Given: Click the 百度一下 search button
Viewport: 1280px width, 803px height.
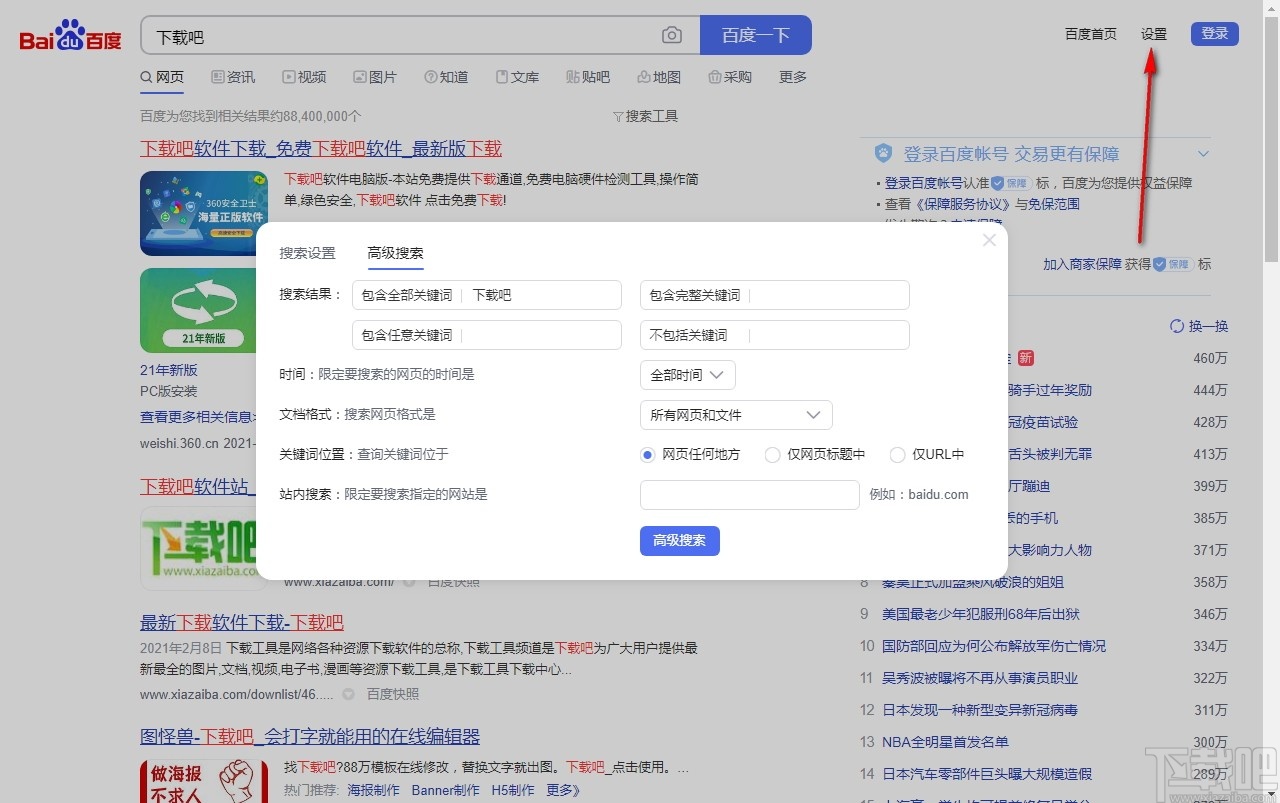Looking at the screenshot, I should [756, 35].
